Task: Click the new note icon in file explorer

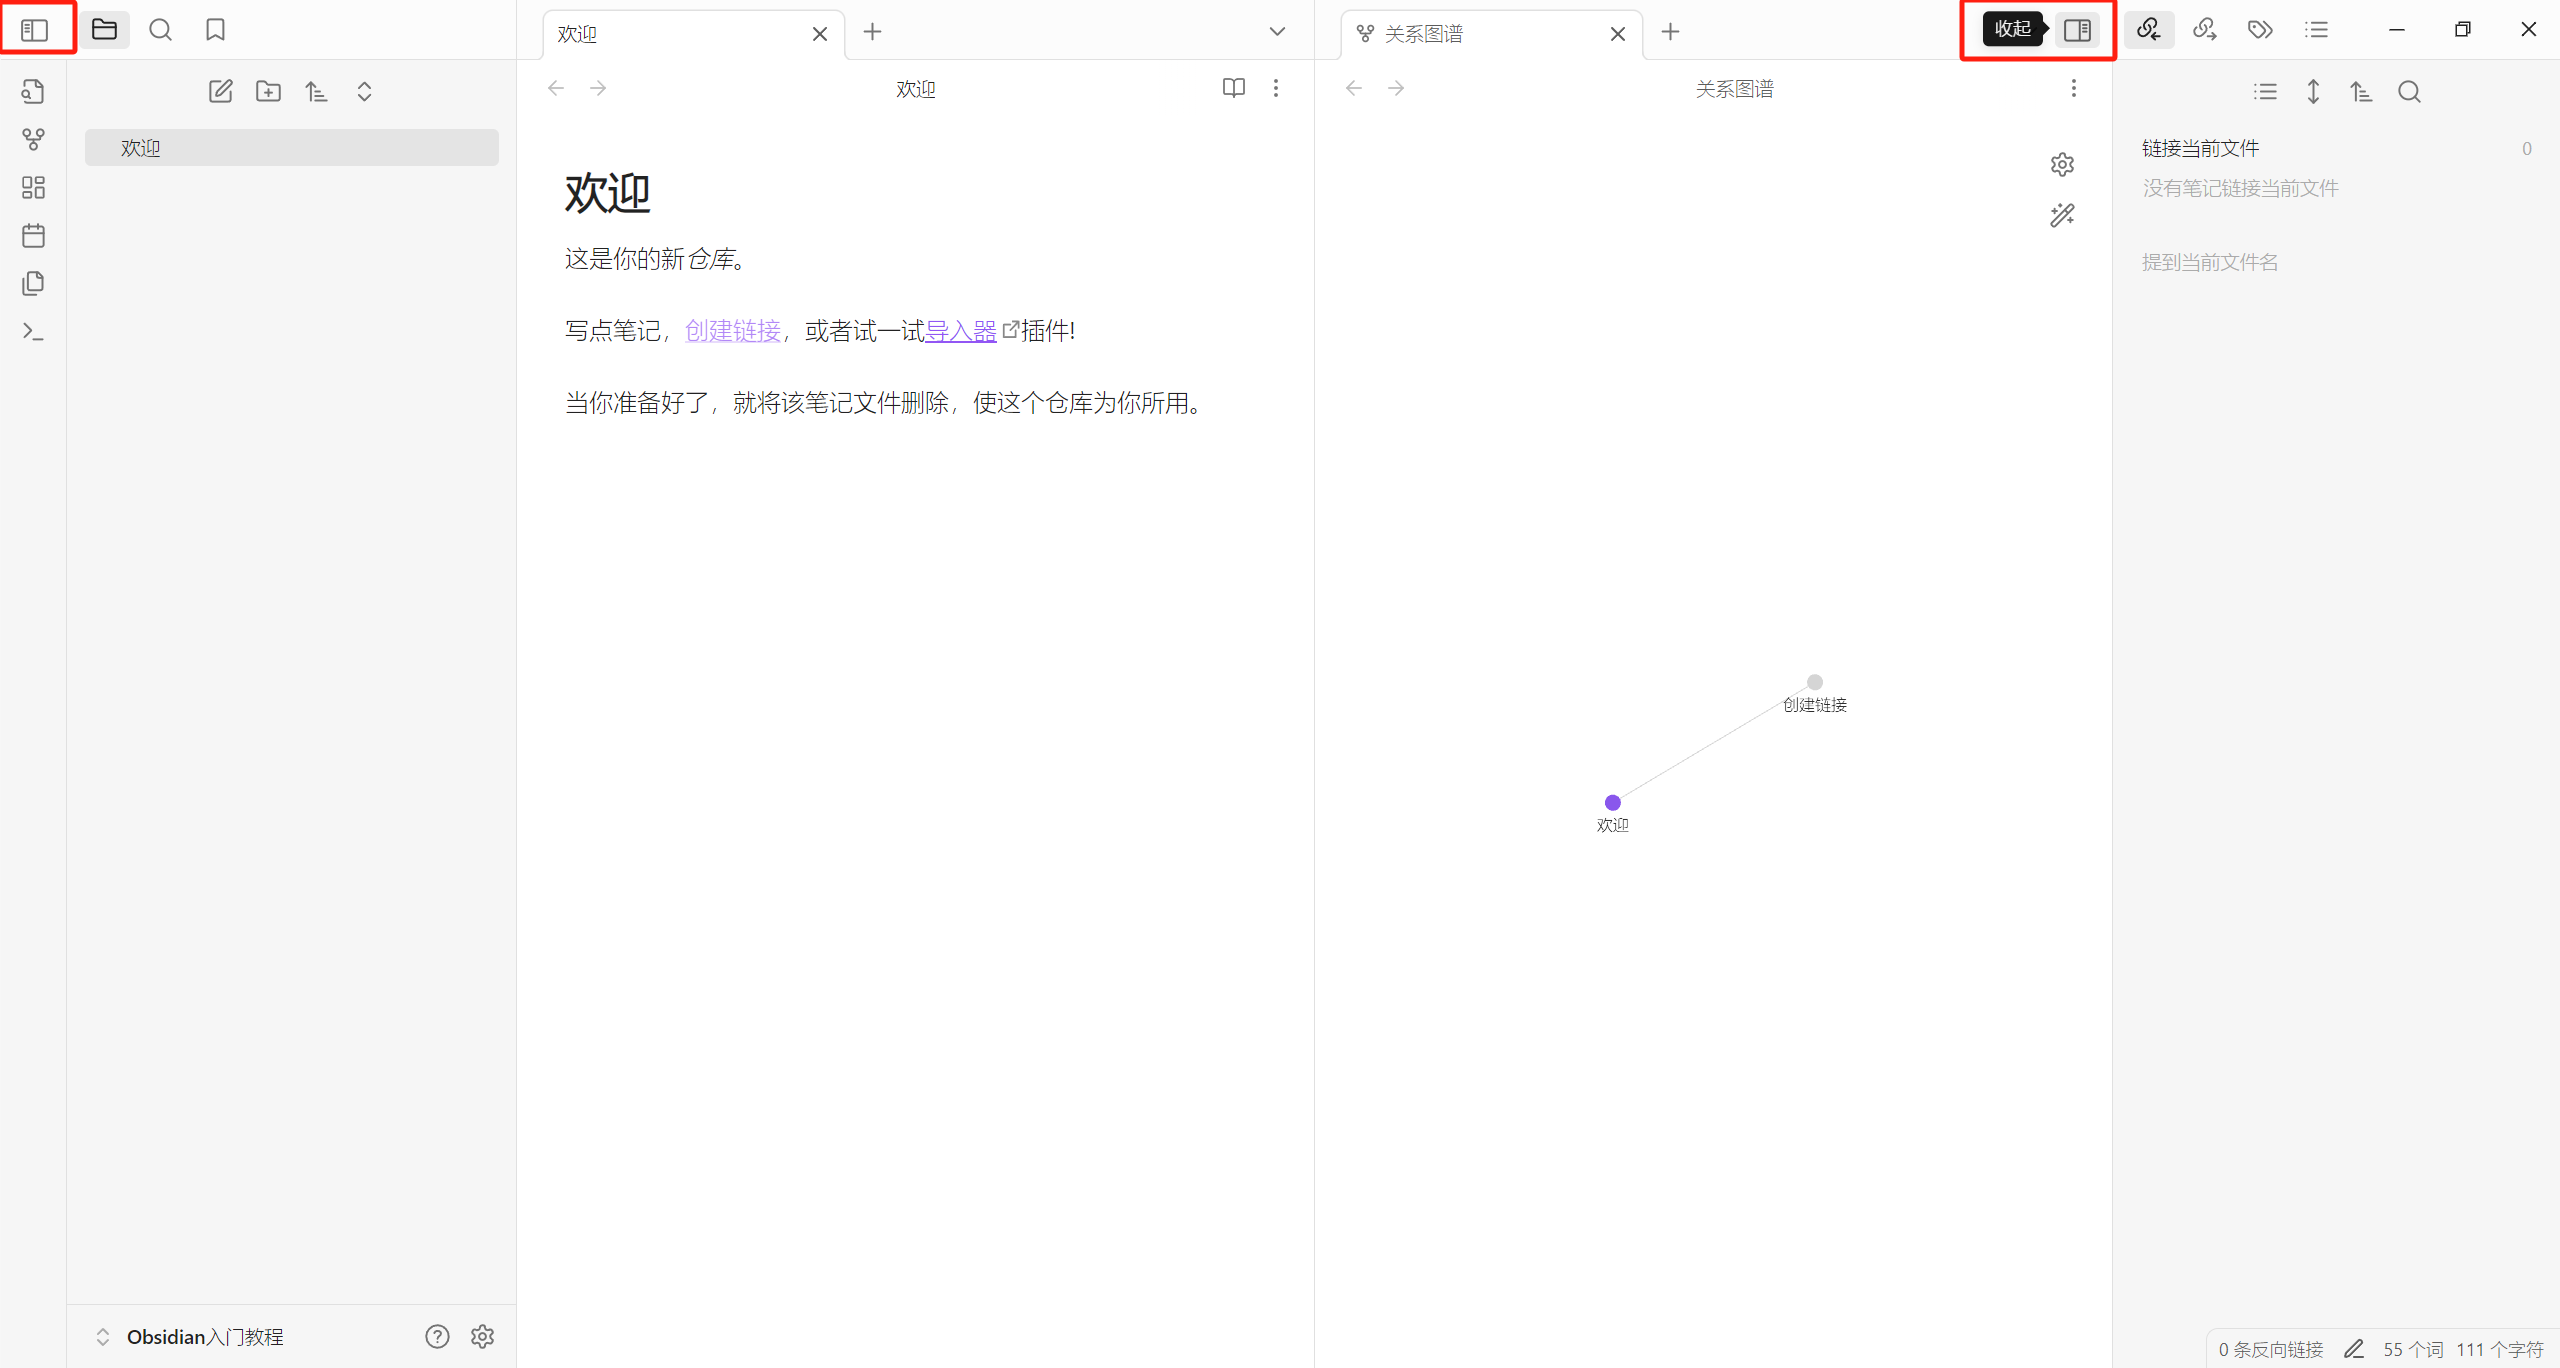Action: coord(220,91)
